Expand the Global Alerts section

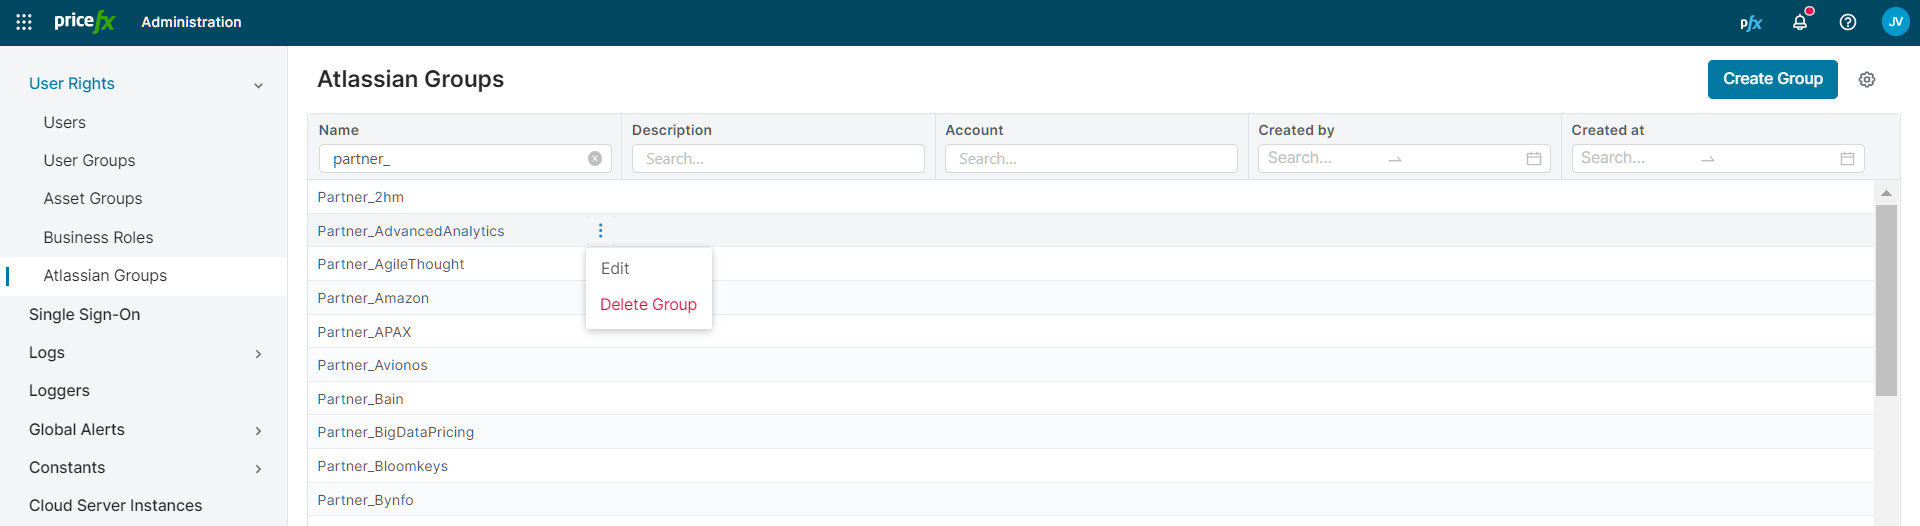[258, 431]
